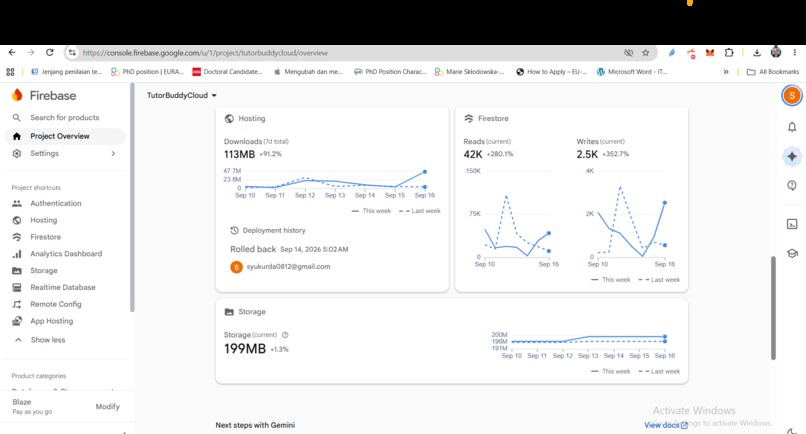Reload the page with refresh icon
This screenshot has height=434, width=806.
coord(49,52)
